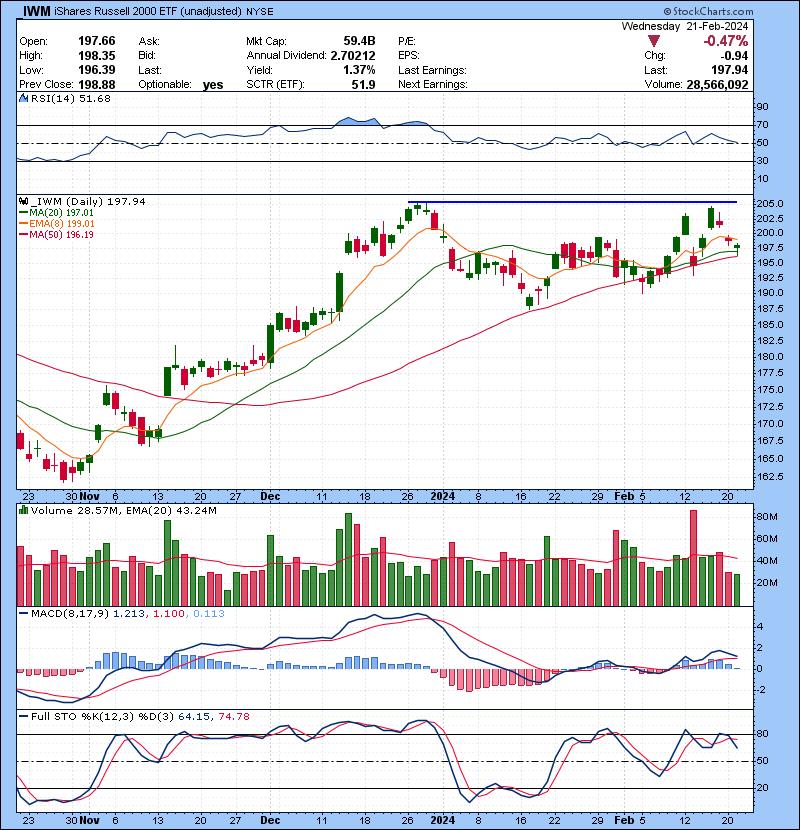Click the 2024 date label under price chart
Viewport: 800px width, 830px height.
tap(443, 496)
